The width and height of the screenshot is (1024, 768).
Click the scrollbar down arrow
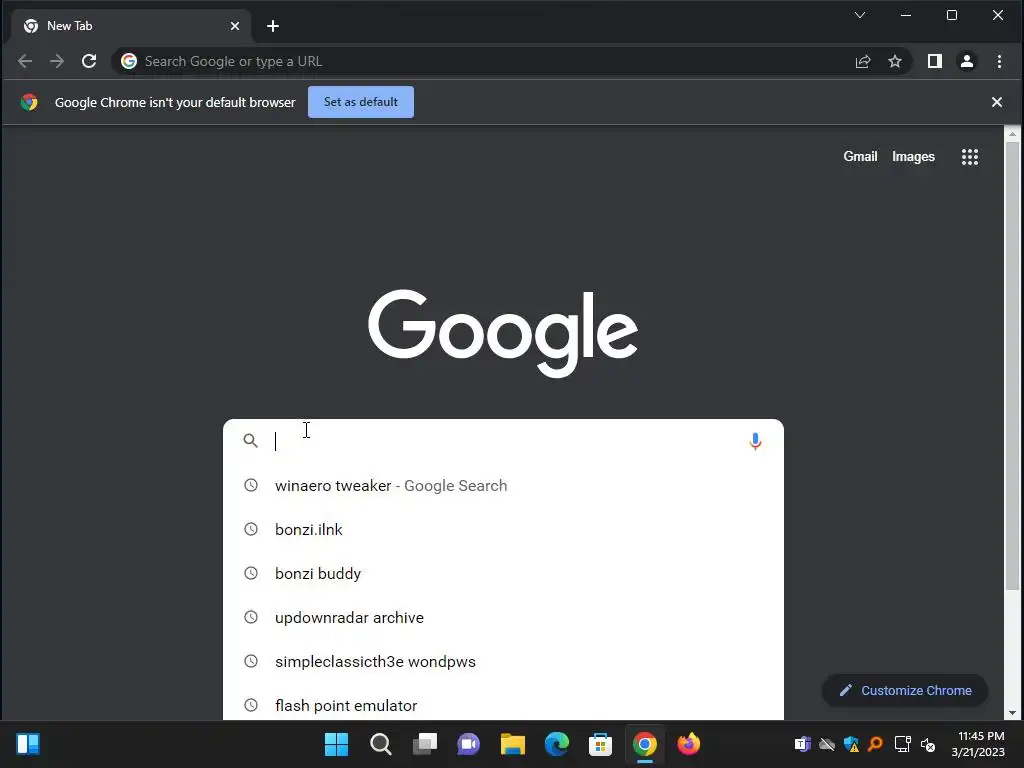coord(1012,713)
